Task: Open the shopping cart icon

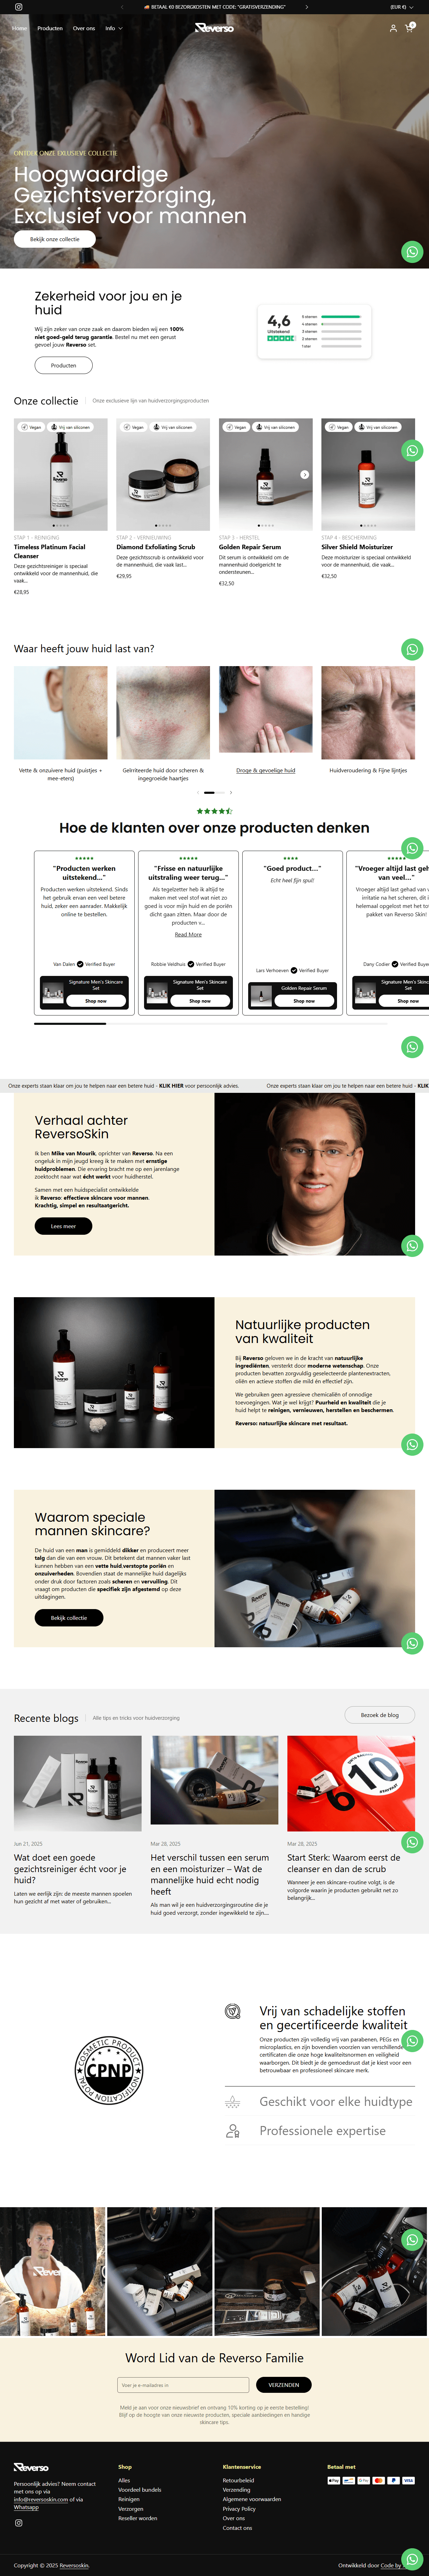Action: [409, 28]
